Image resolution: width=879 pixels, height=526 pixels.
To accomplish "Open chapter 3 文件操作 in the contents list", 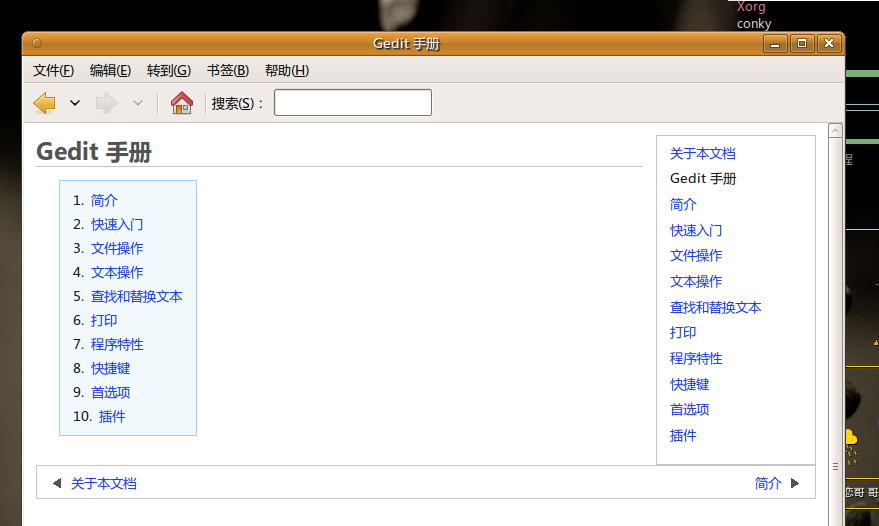I will point(117,248).
